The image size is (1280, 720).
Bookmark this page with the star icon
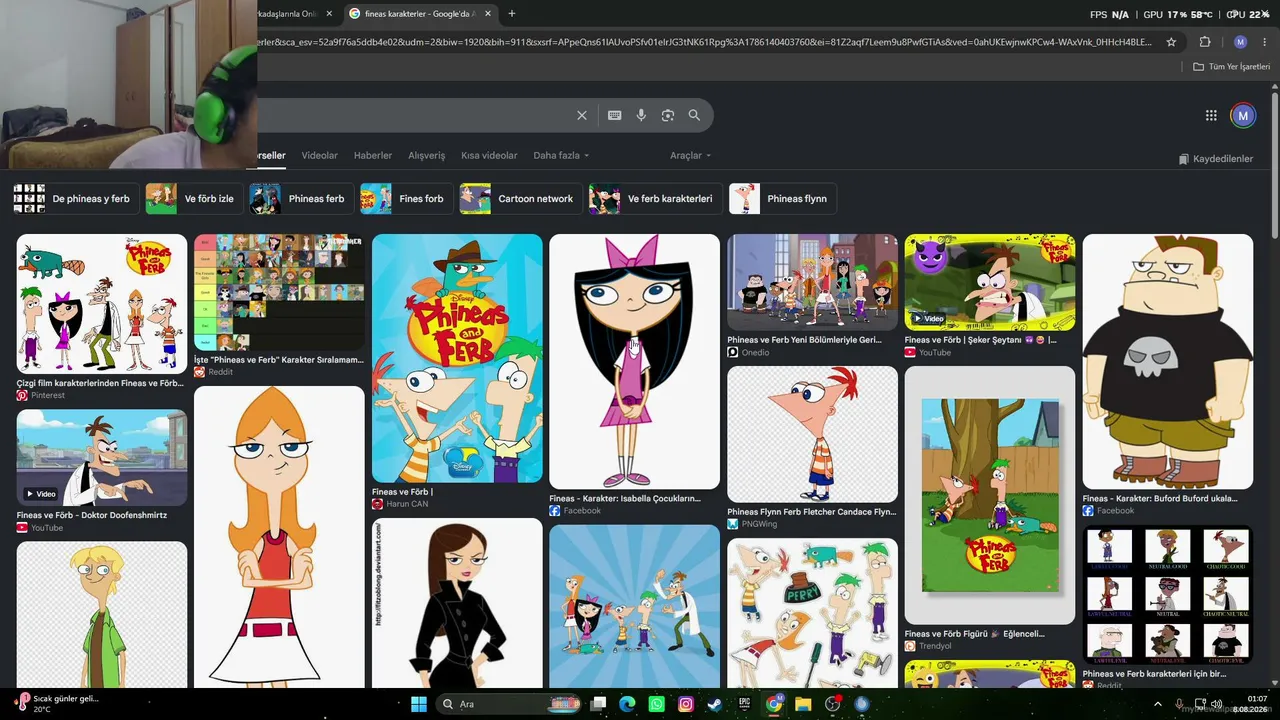(1172, 42)
